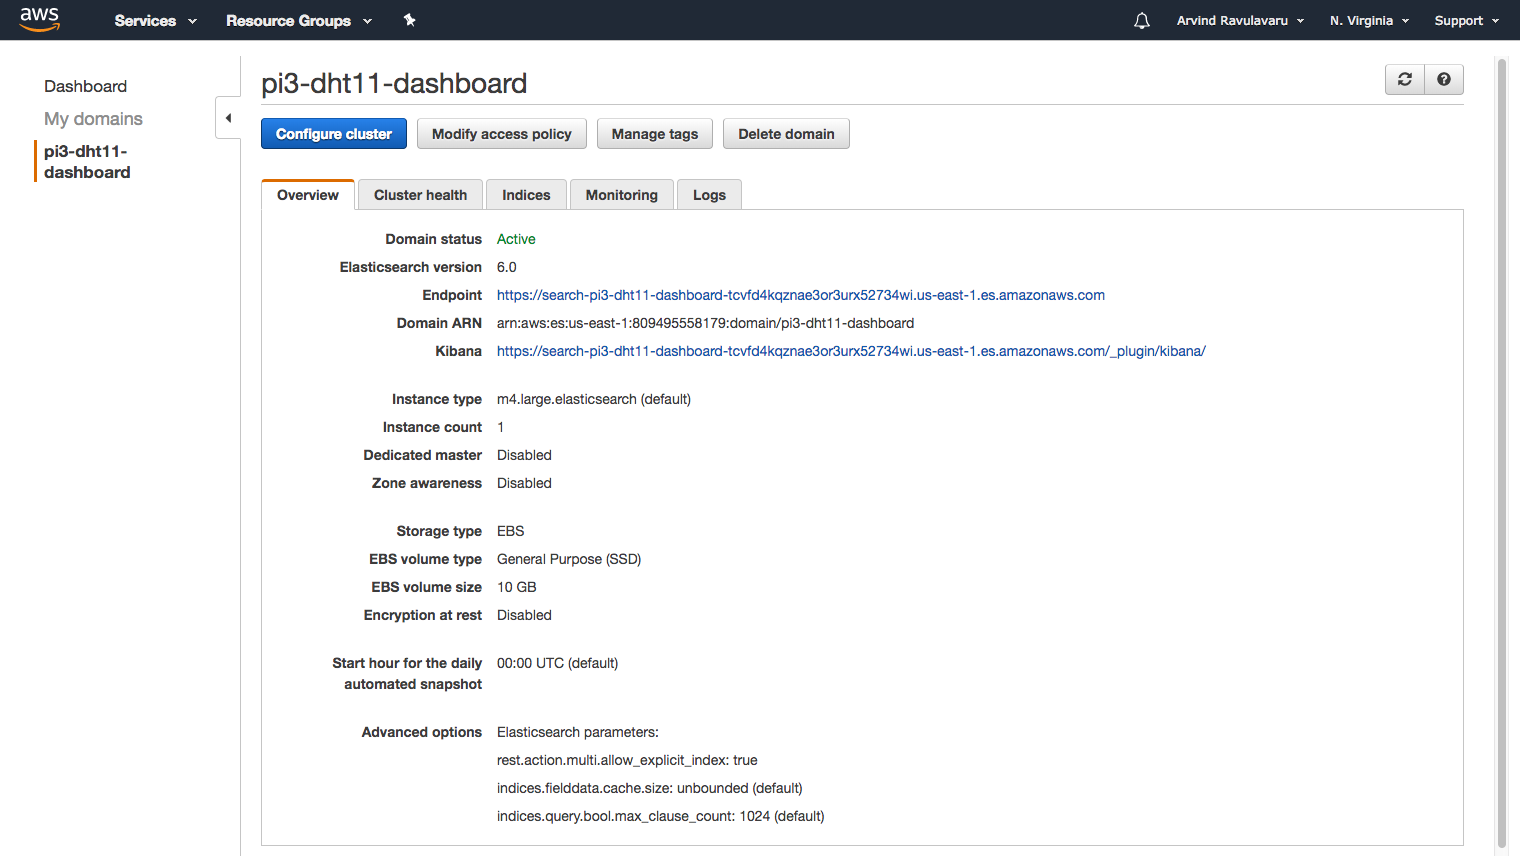
Task: Open the AWS home logo
Action: [40, 19]
